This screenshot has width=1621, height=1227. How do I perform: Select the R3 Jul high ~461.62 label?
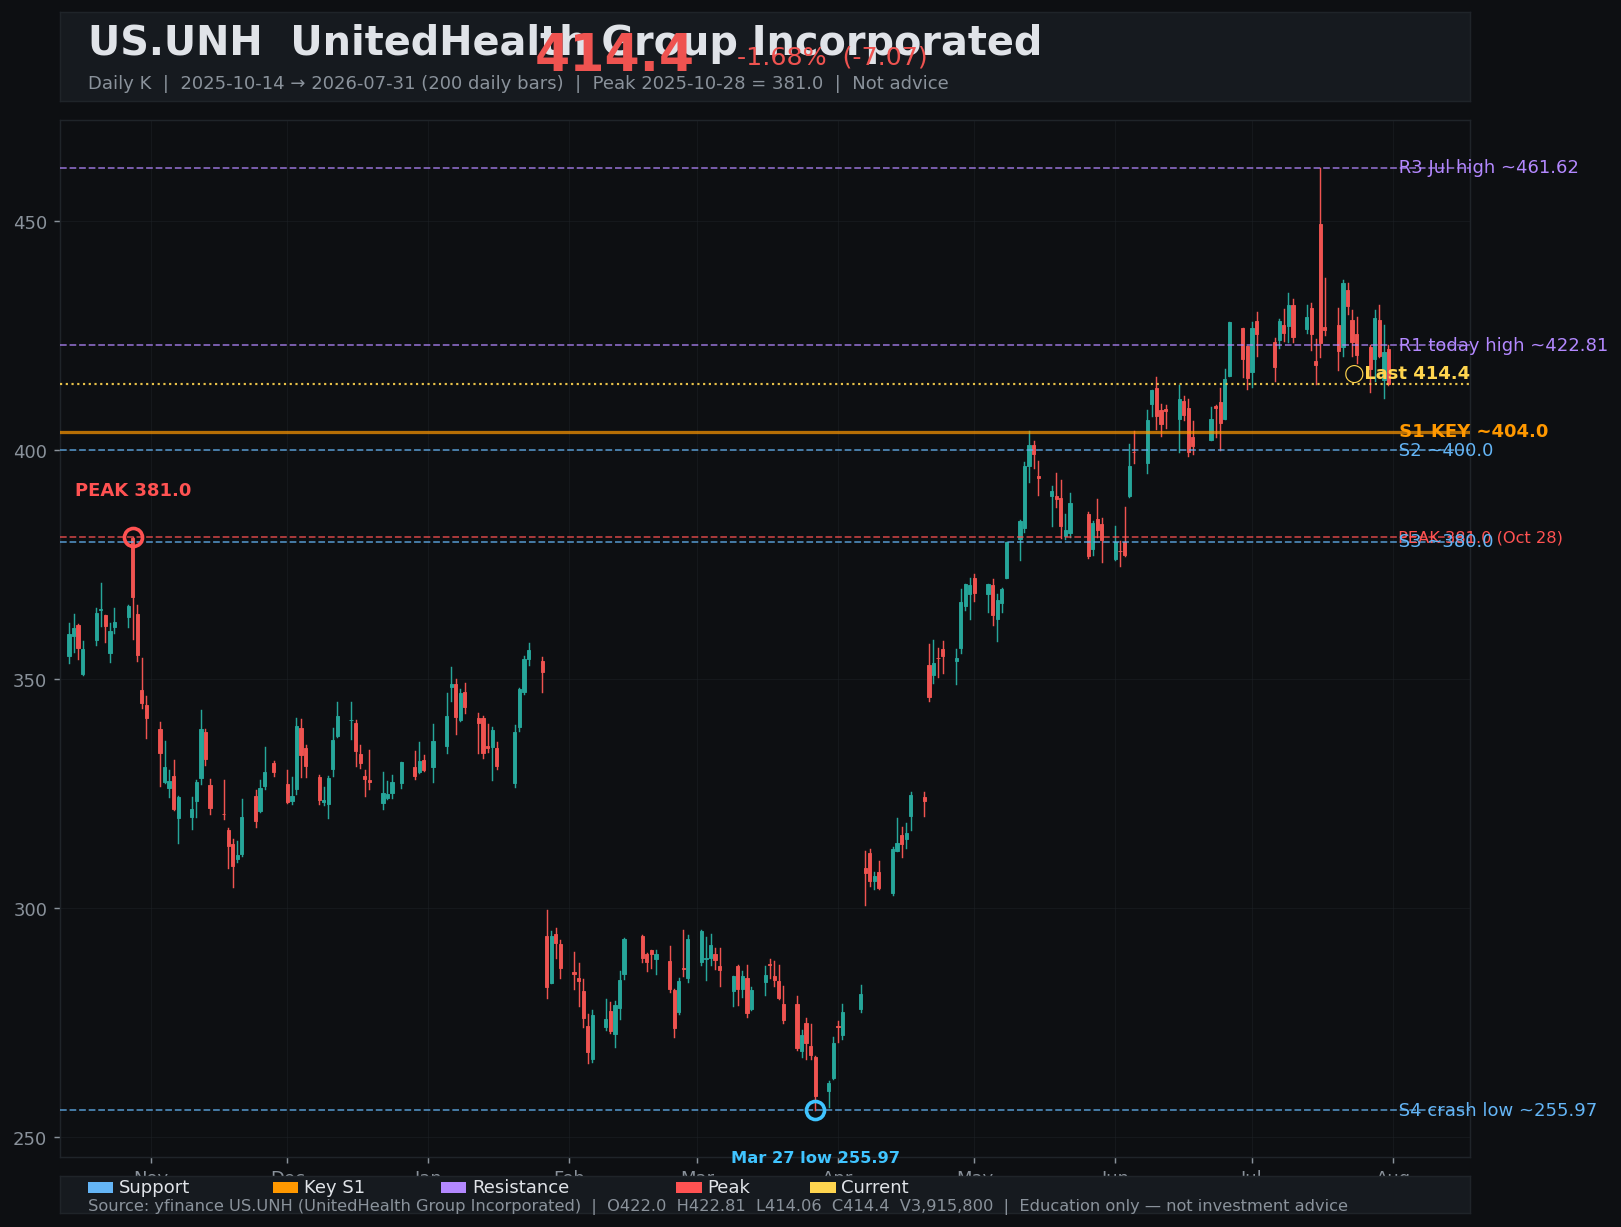(x=1488, y=167)
